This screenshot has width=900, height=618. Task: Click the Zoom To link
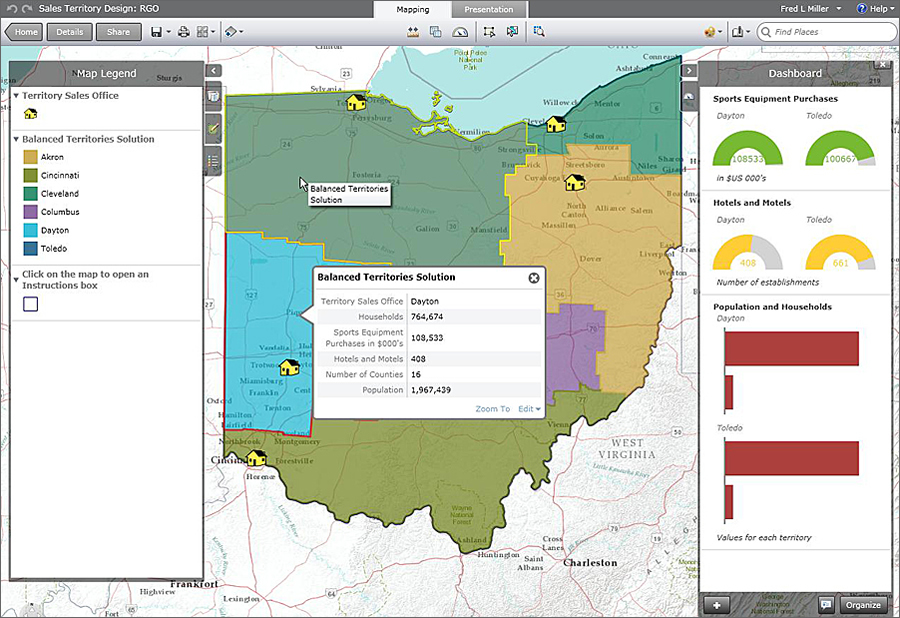(x=492, y=409)
